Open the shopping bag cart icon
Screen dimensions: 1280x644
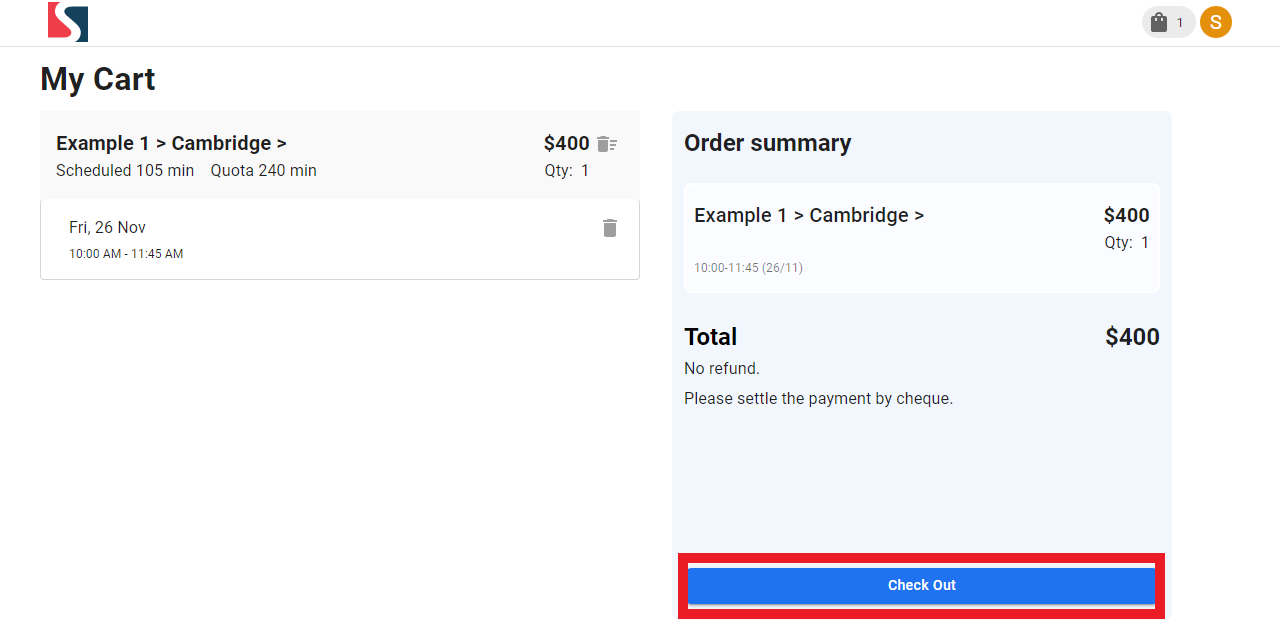pos(1159,22)
